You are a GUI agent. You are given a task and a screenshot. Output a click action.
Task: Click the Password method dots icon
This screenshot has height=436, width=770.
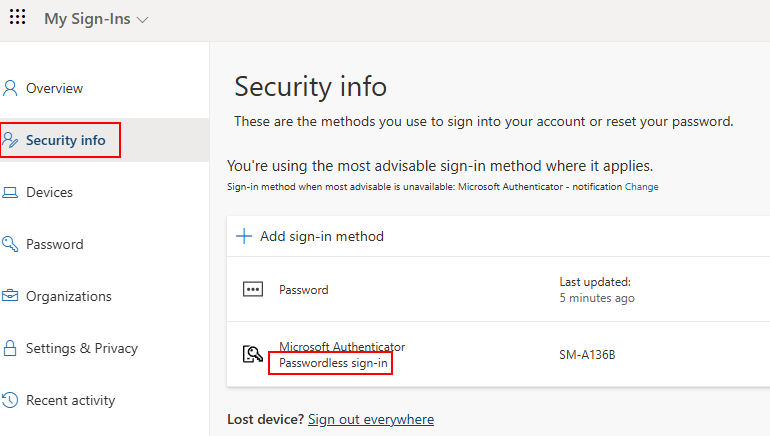click(253, 290)
